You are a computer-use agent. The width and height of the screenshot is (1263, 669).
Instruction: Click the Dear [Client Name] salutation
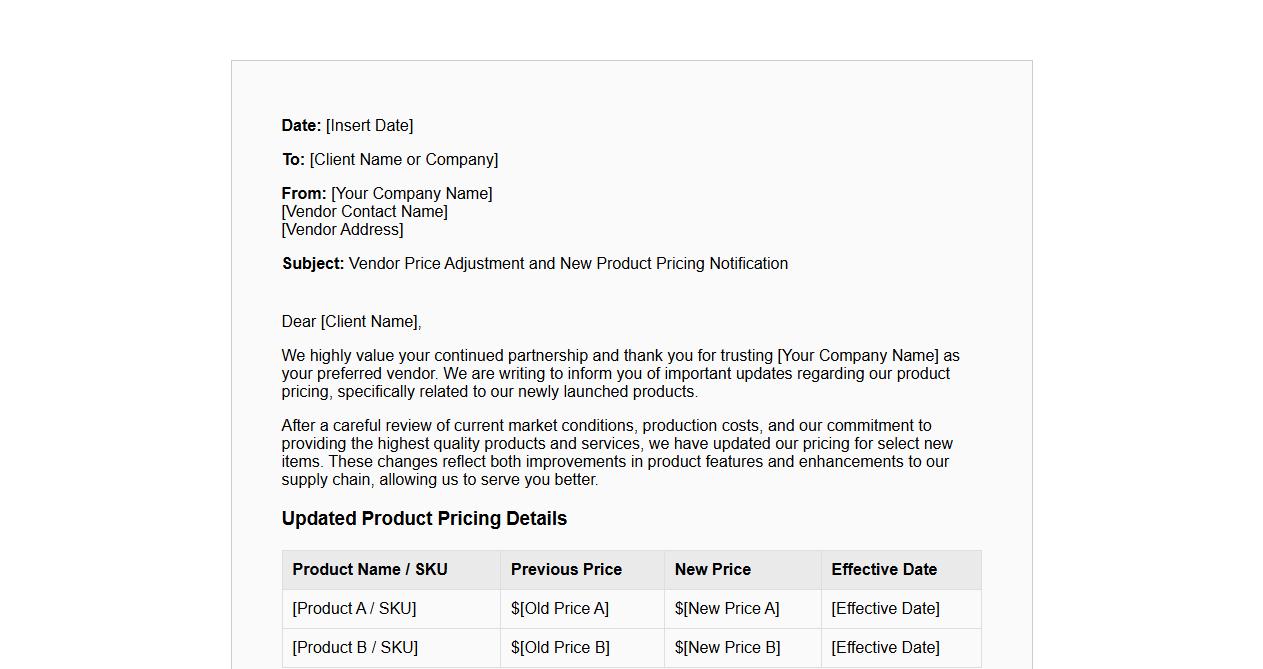pyautogui.click(x=351, y=322)
